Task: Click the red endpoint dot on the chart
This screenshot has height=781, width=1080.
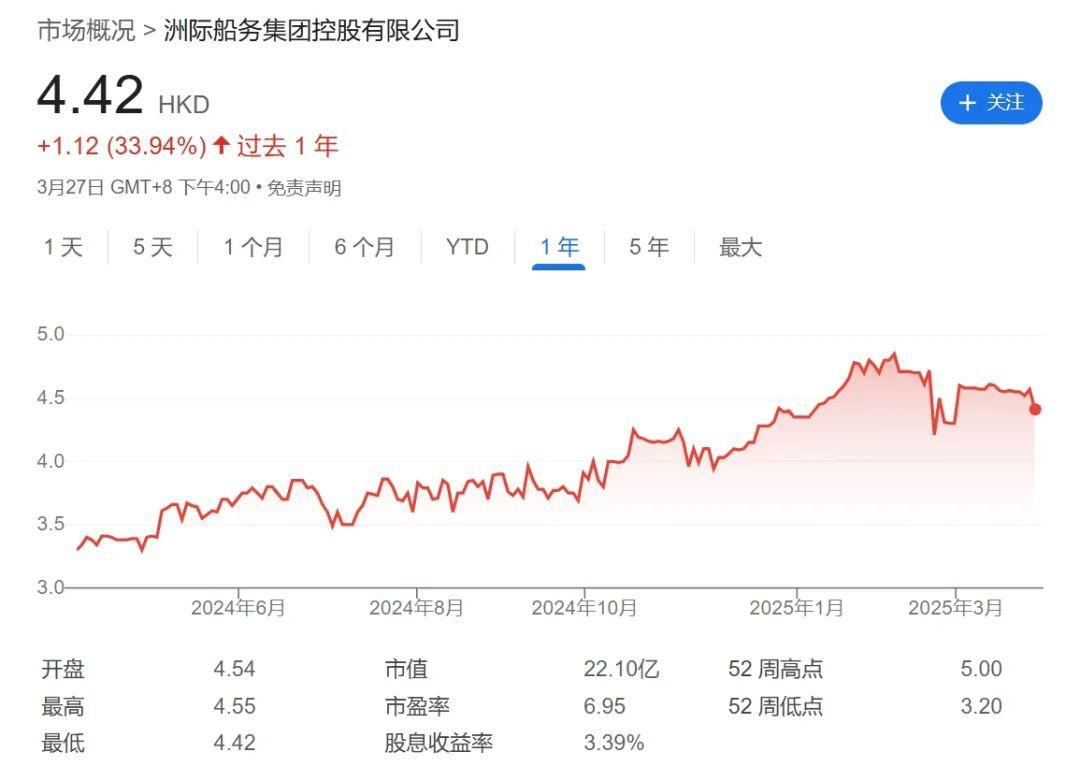Action: click(x=1035, y=409)
